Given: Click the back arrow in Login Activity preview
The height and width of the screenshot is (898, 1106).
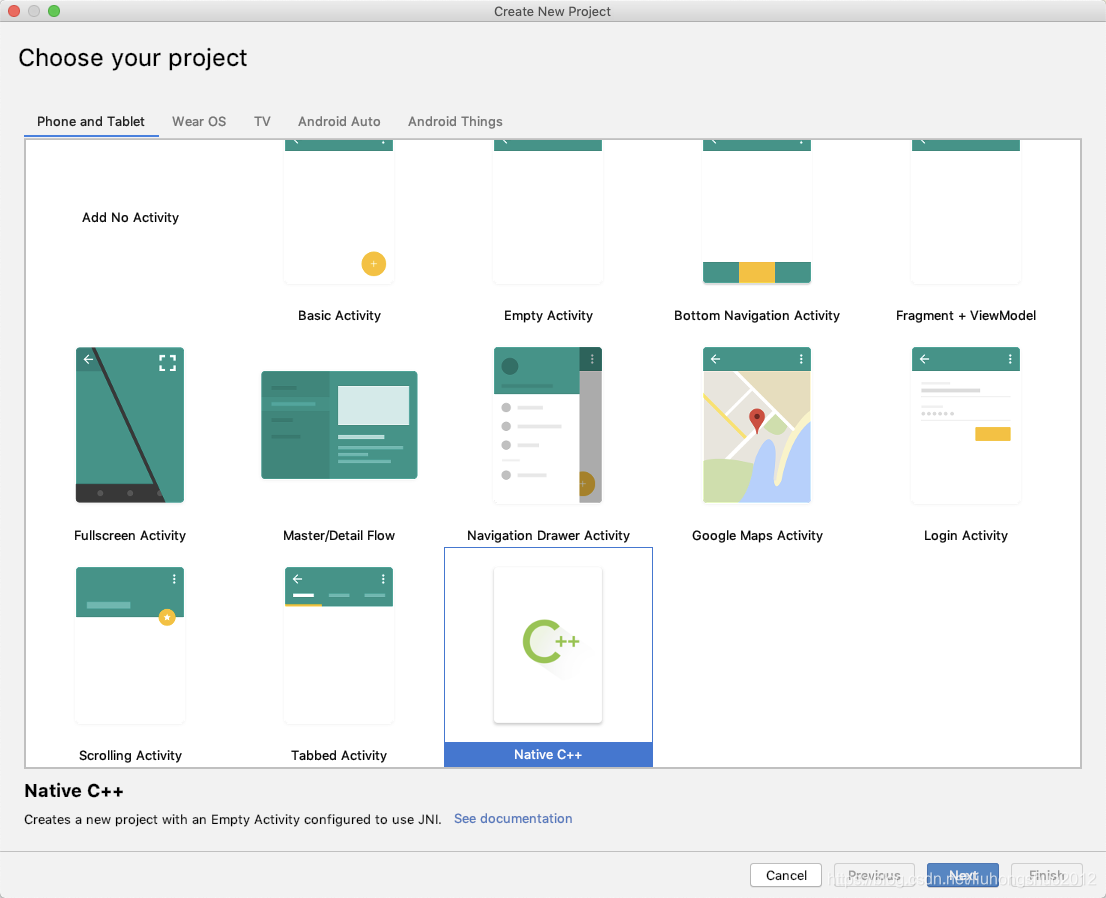Looking at the screenshot, I should coord(924,359).
